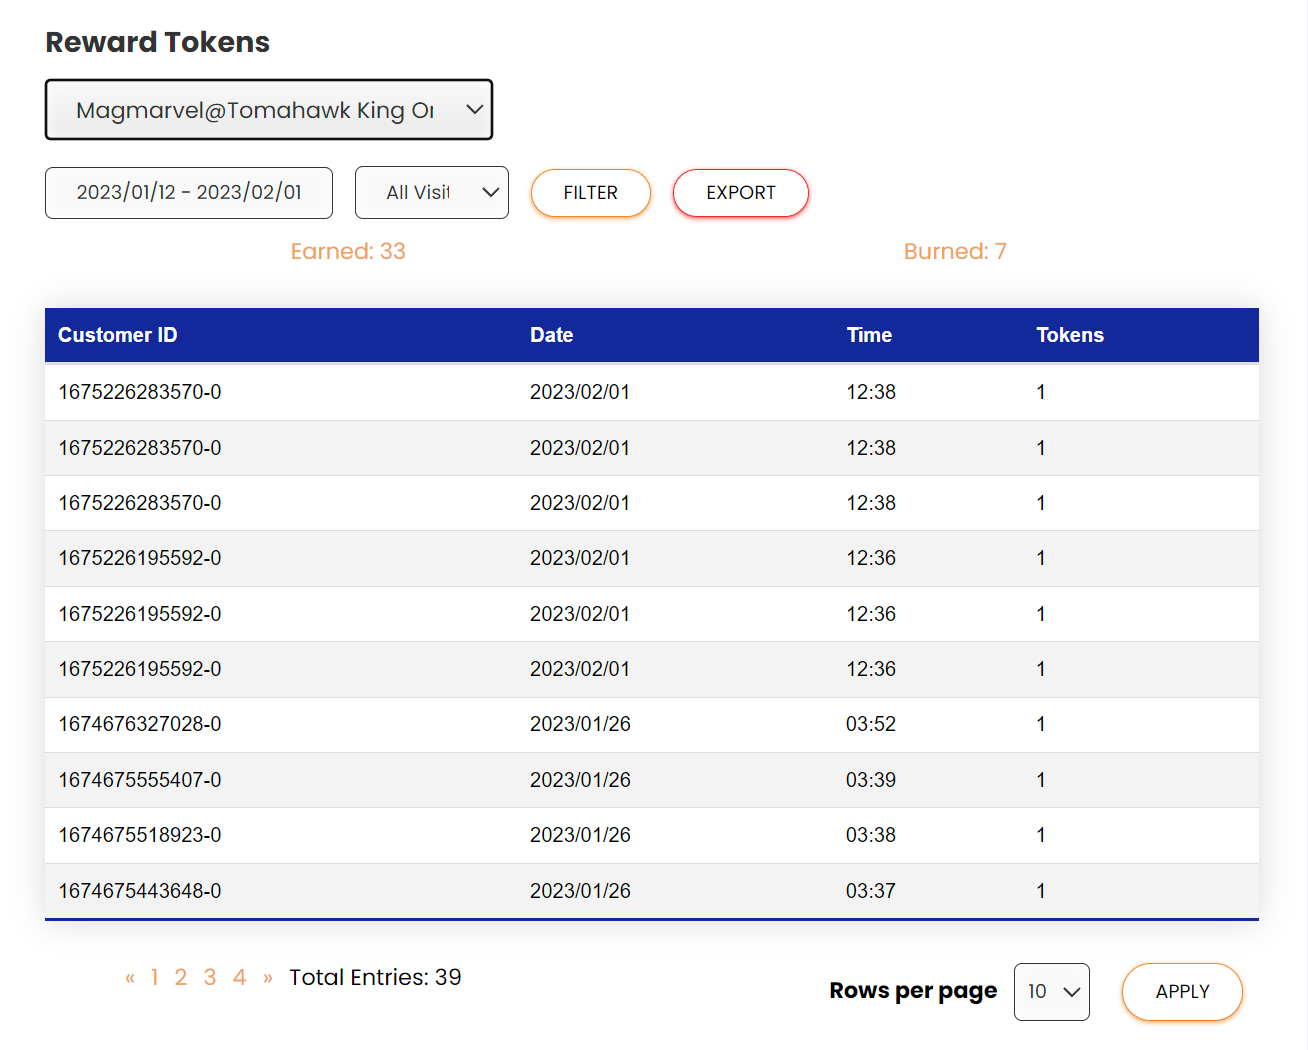Click the next page » arrow

268,978
